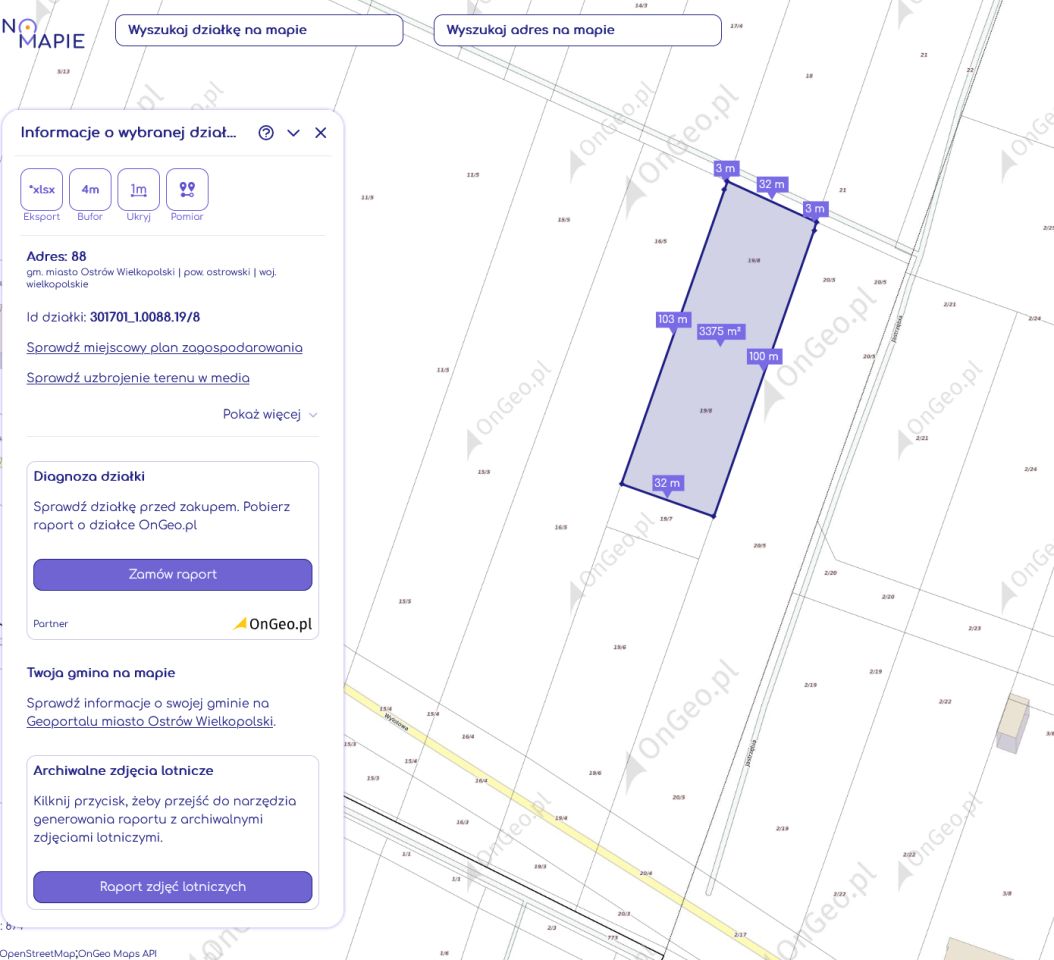Open 'Sprawdź uzbrojenie terenu w media' link
Screen dimensions: 1054x960
(138, 378)
